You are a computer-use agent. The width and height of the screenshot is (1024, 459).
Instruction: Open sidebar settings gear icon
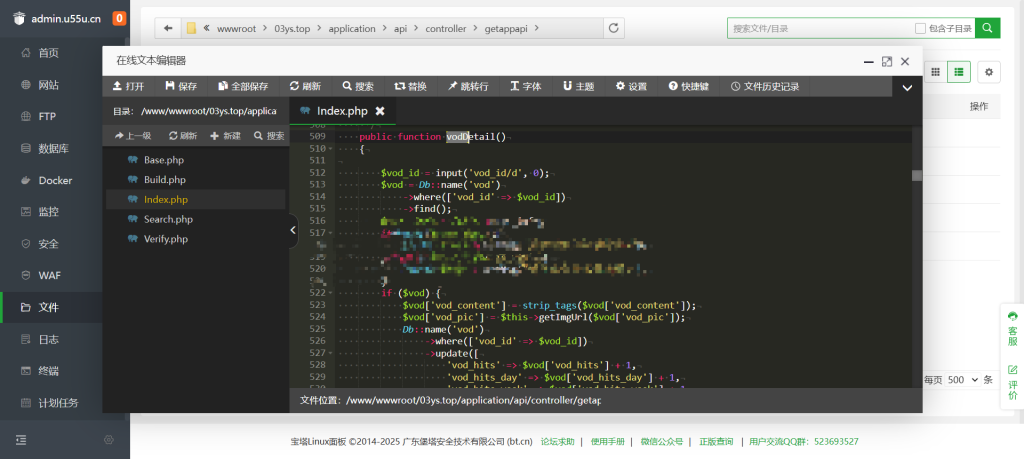pos(109,440)
